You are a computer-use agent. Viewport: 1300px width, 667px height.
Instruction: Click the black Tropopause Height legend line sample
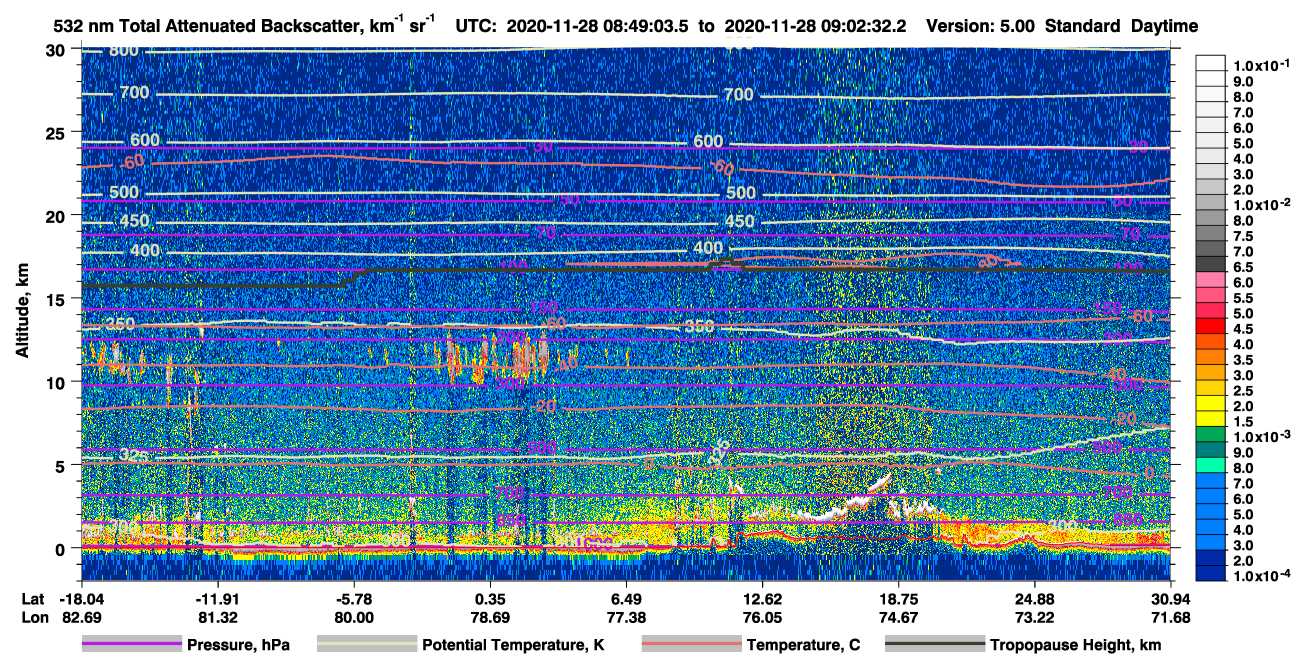coord(935,645)
